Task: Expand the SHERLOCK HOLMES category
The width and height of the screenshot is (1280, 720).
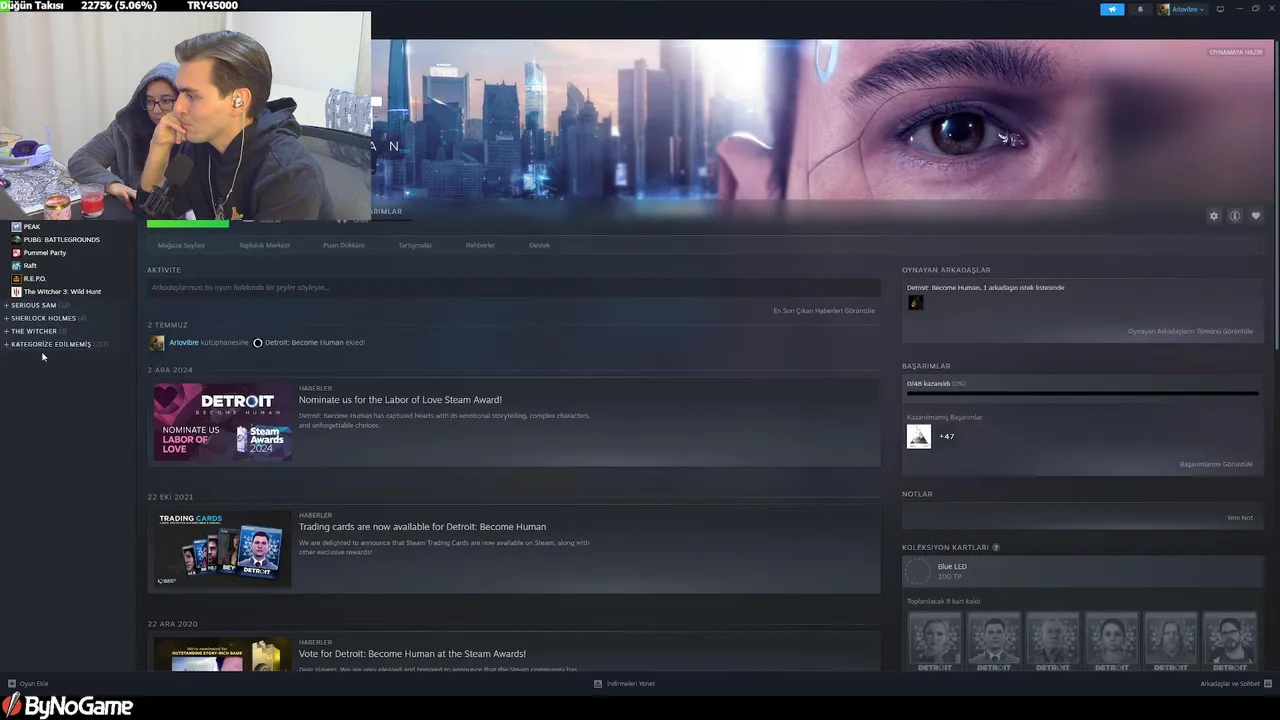Action: click(x=46, y=318)
